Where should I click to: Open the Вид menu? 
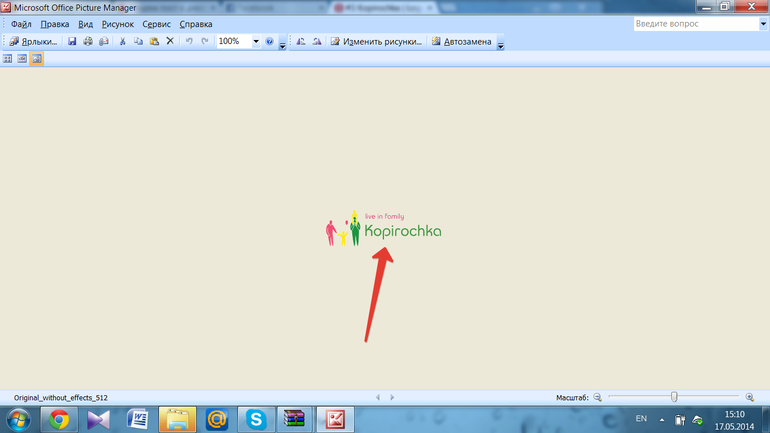tap(85, 24)
